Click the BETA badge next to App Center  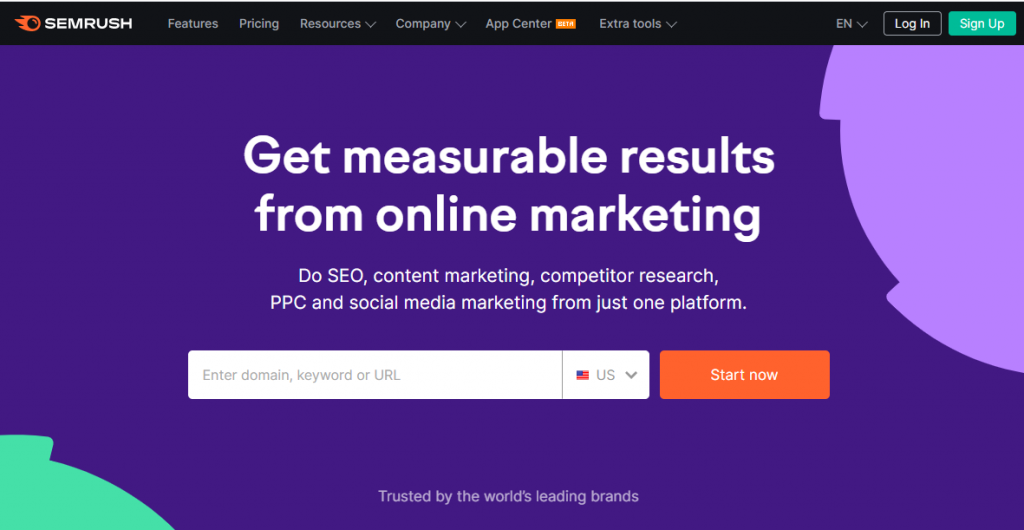566,23
